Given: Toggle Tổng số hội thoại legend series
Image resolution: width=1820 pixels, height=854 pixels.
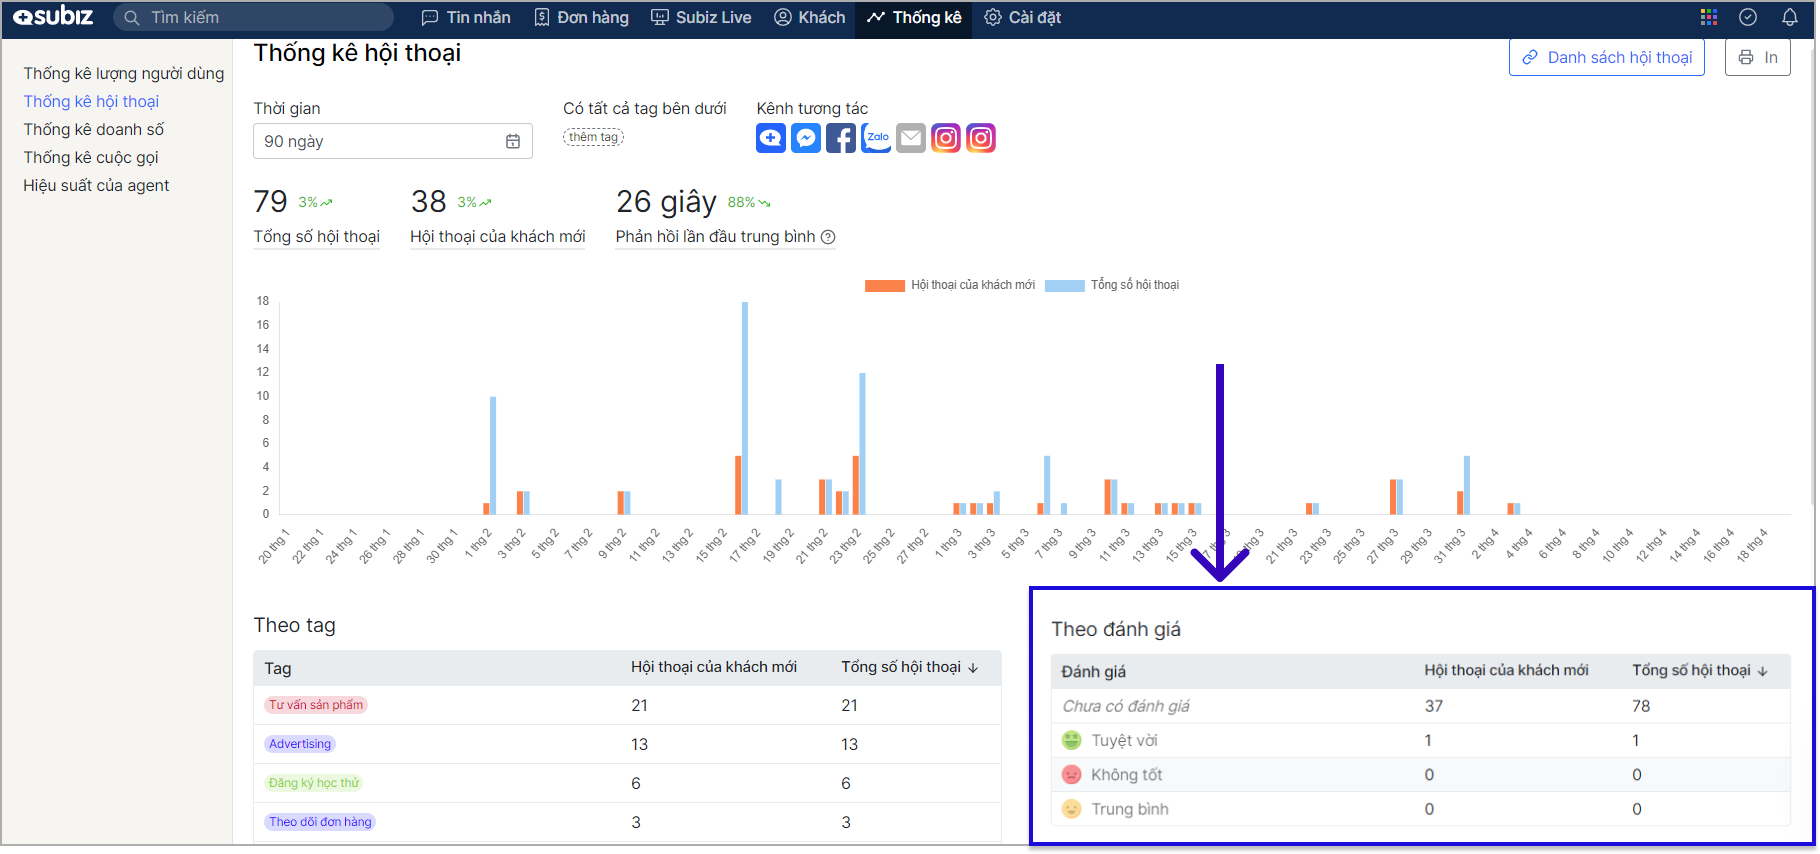Looking at the screenshot, I should pyautogui.click(x=1112, y=285).
